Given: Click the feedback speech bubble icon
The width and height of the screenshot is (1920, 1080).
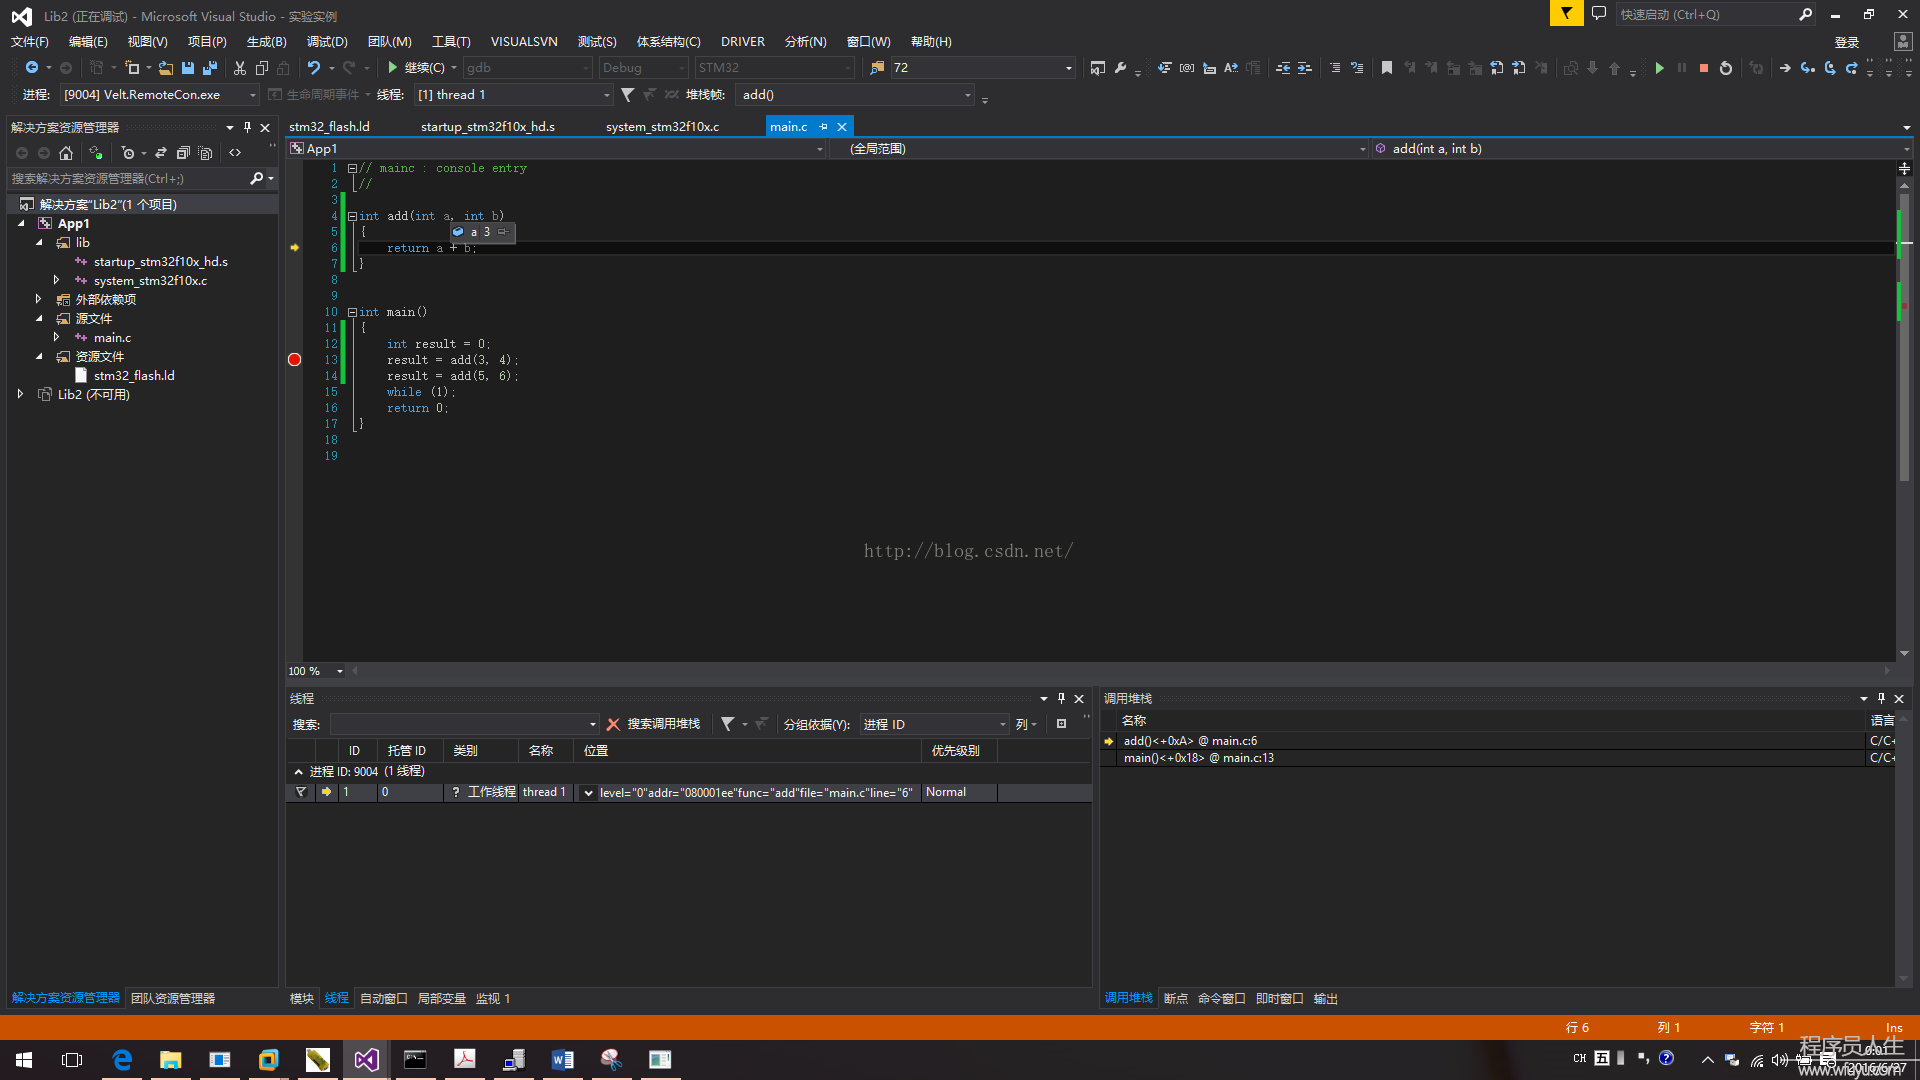Looking at the screenshot, I should [1599, 14].
